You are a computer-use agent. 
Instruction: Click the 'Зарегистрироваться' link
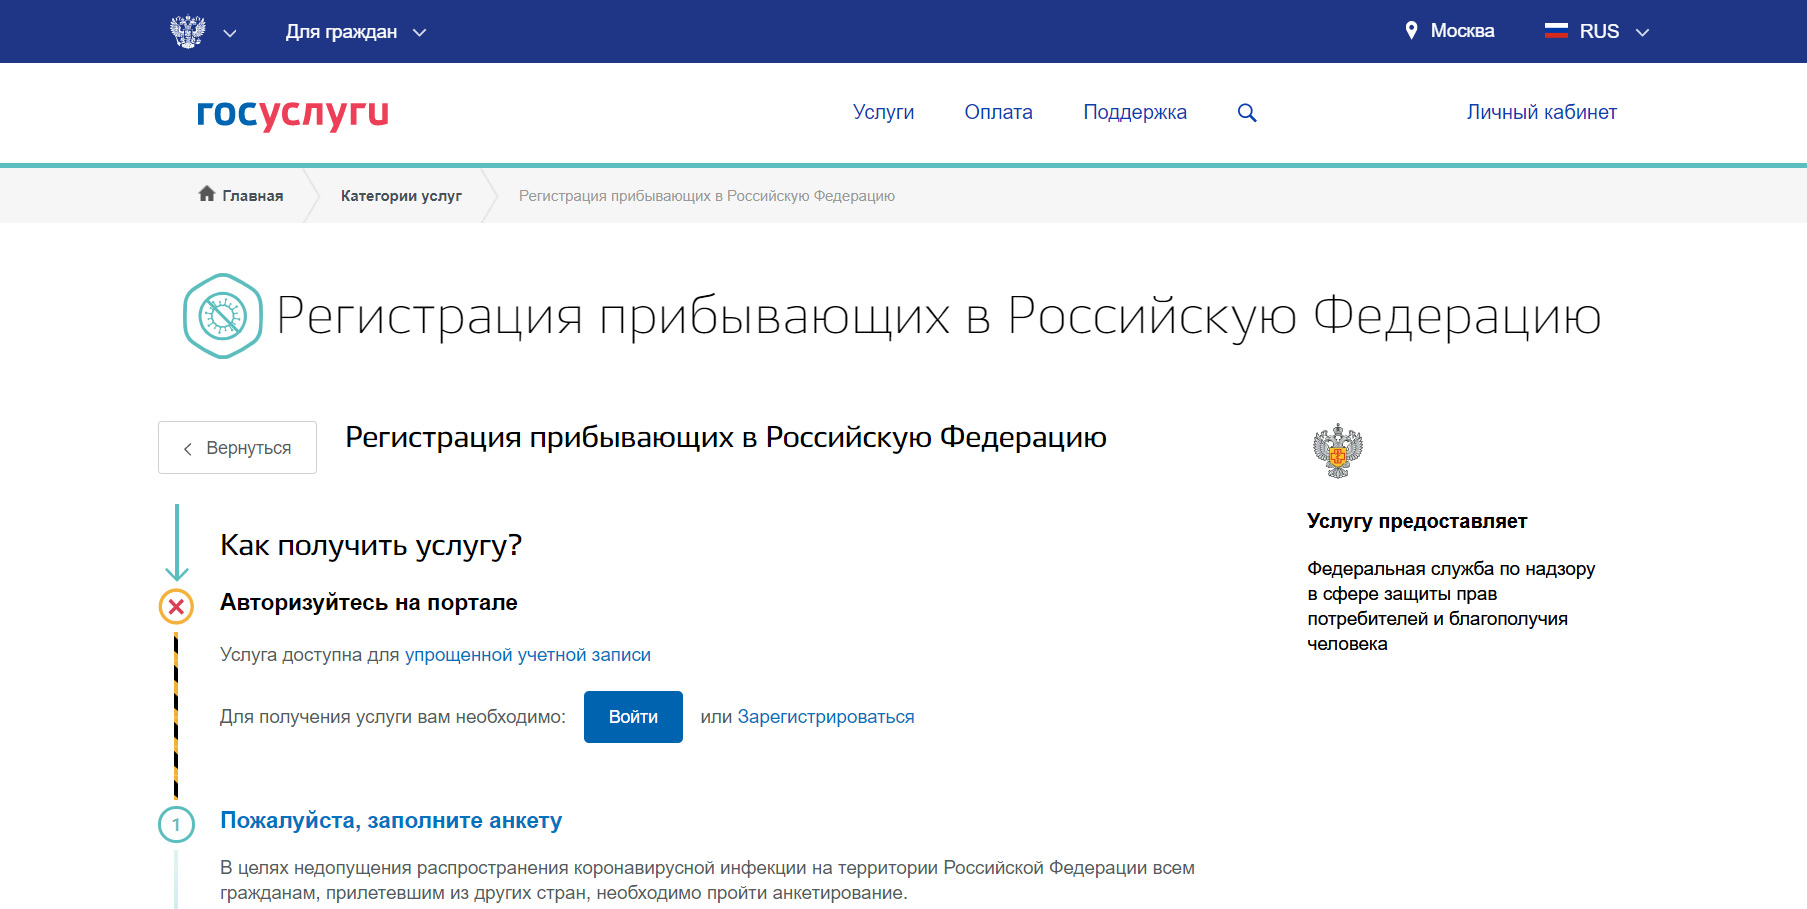click(x=825, y=717)
